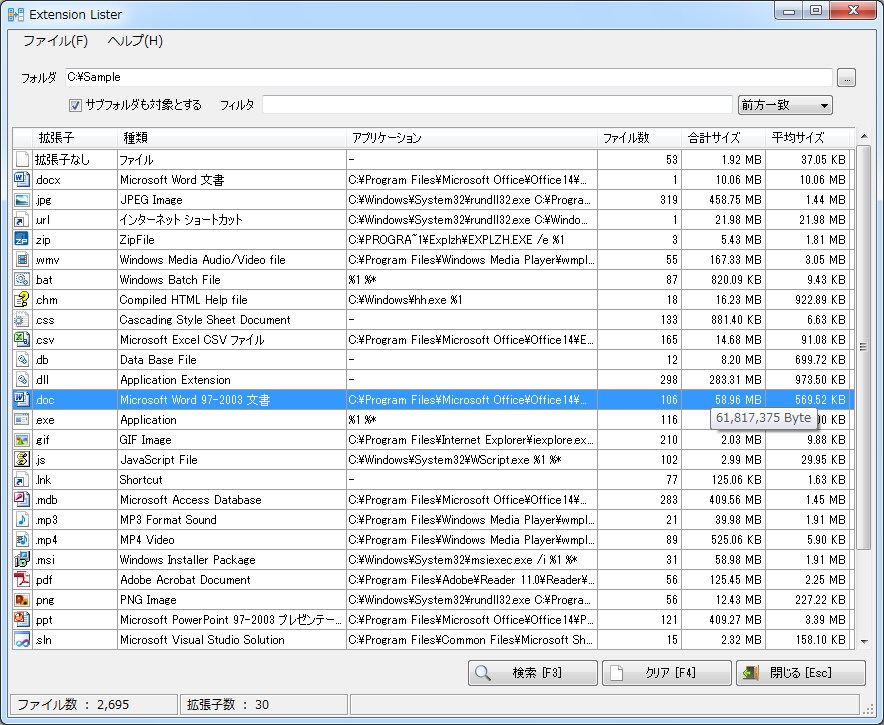Click the .chm help file icon
The image size is (884, 725).
pos(22,300)
